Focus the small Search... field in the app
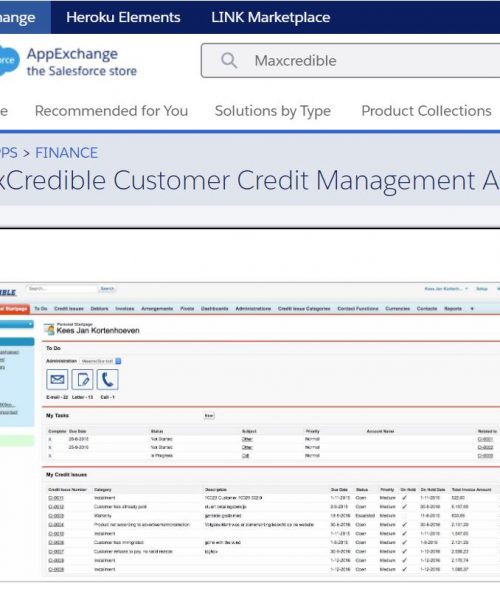The height and width of the screenshot is (600, 500). (62, 289)
